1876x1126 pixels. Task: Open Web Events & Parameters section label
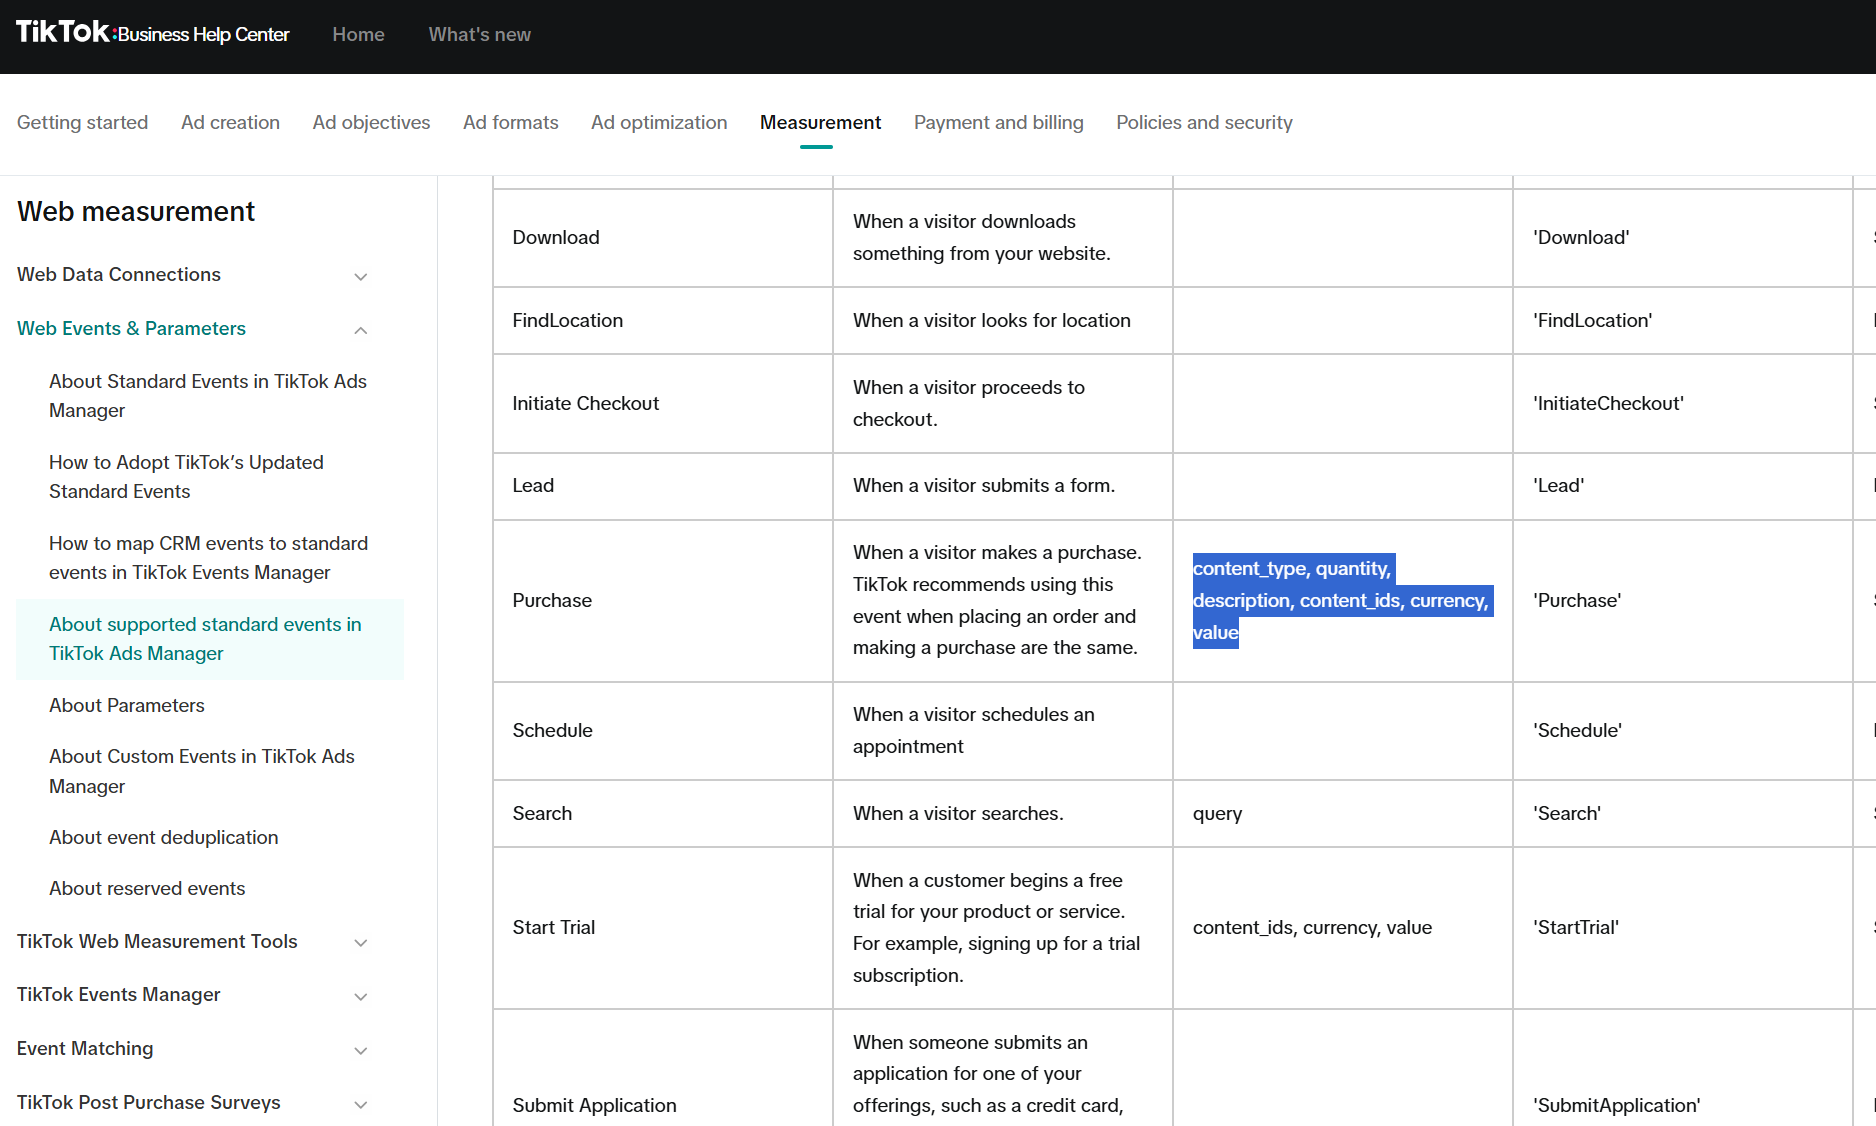(131, 328)
